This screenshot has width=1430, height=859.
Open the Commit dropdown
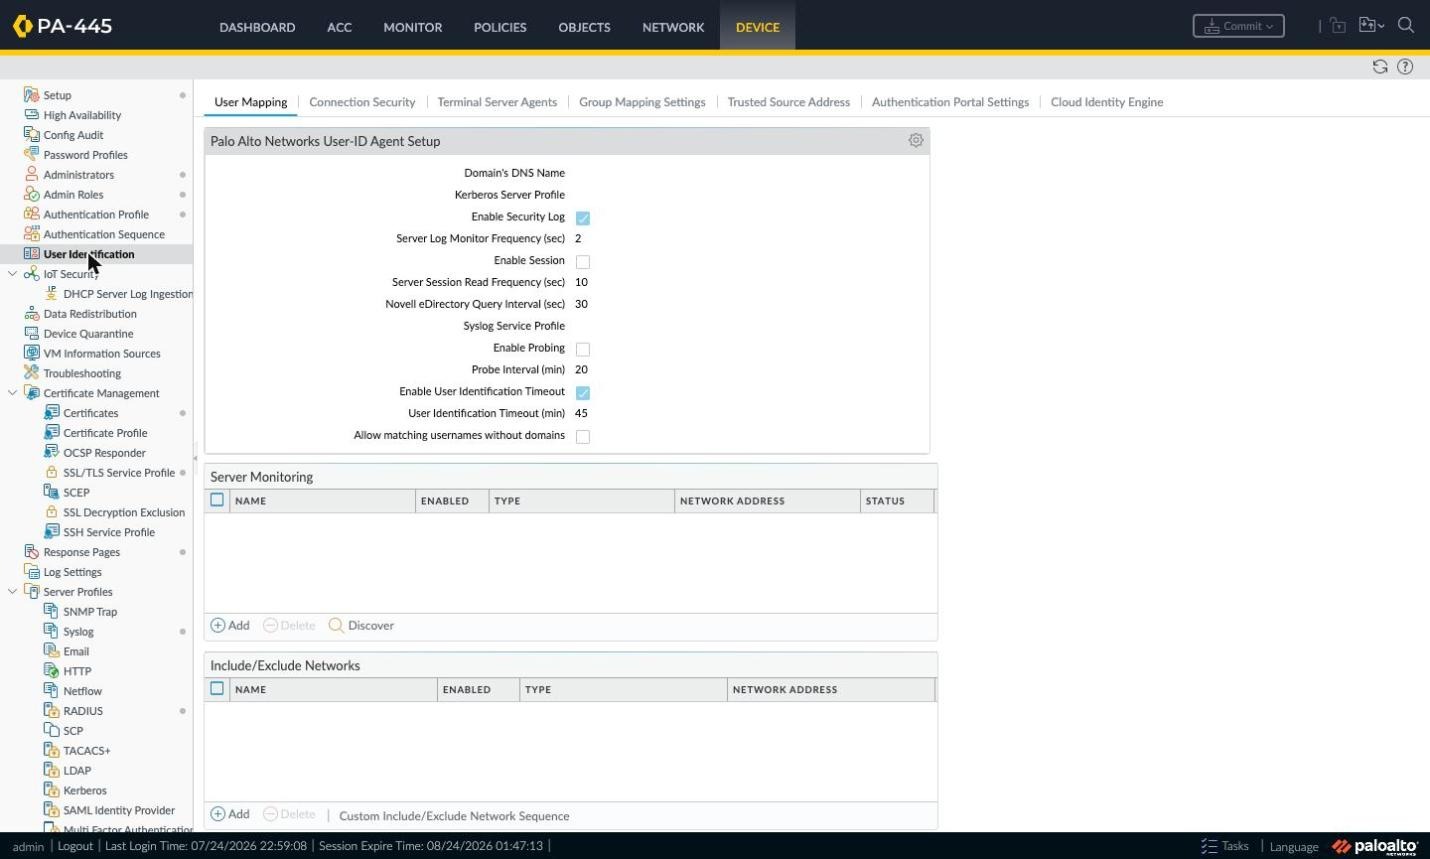click(x=1238, y=26)
